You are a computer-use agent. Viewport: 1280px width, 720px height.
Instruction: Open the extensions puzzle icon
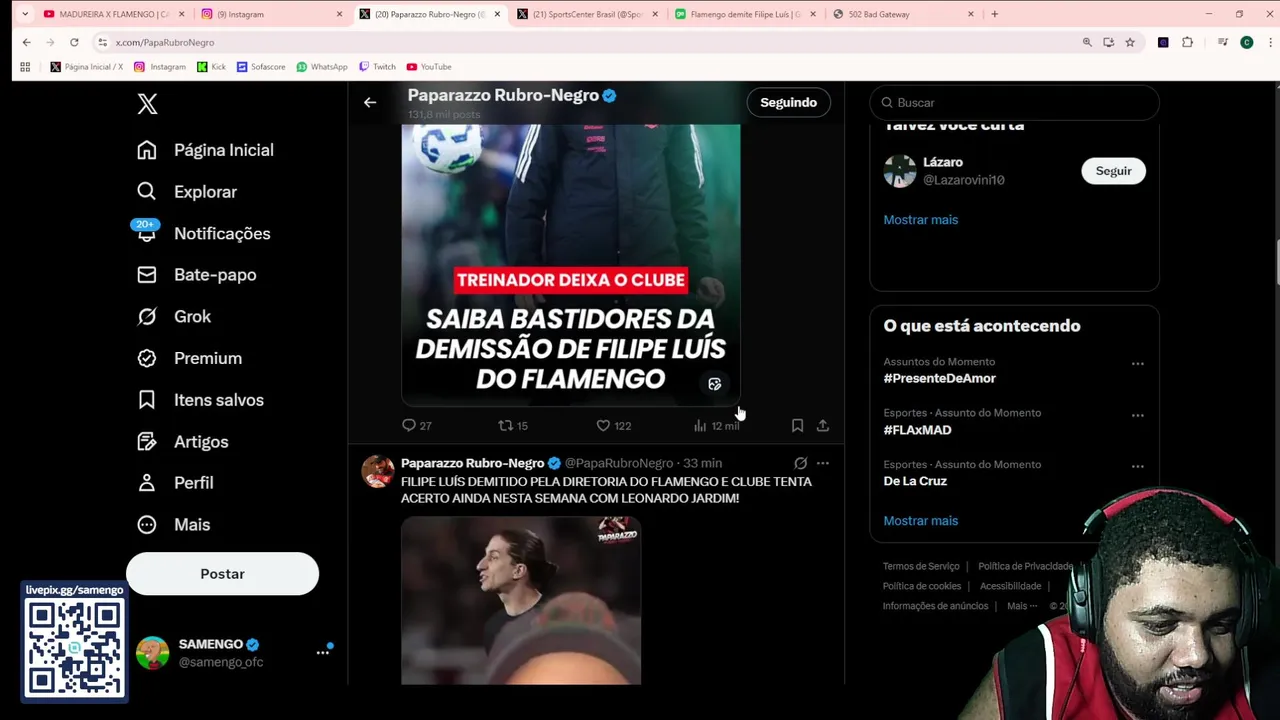(x=1187, y=42)
